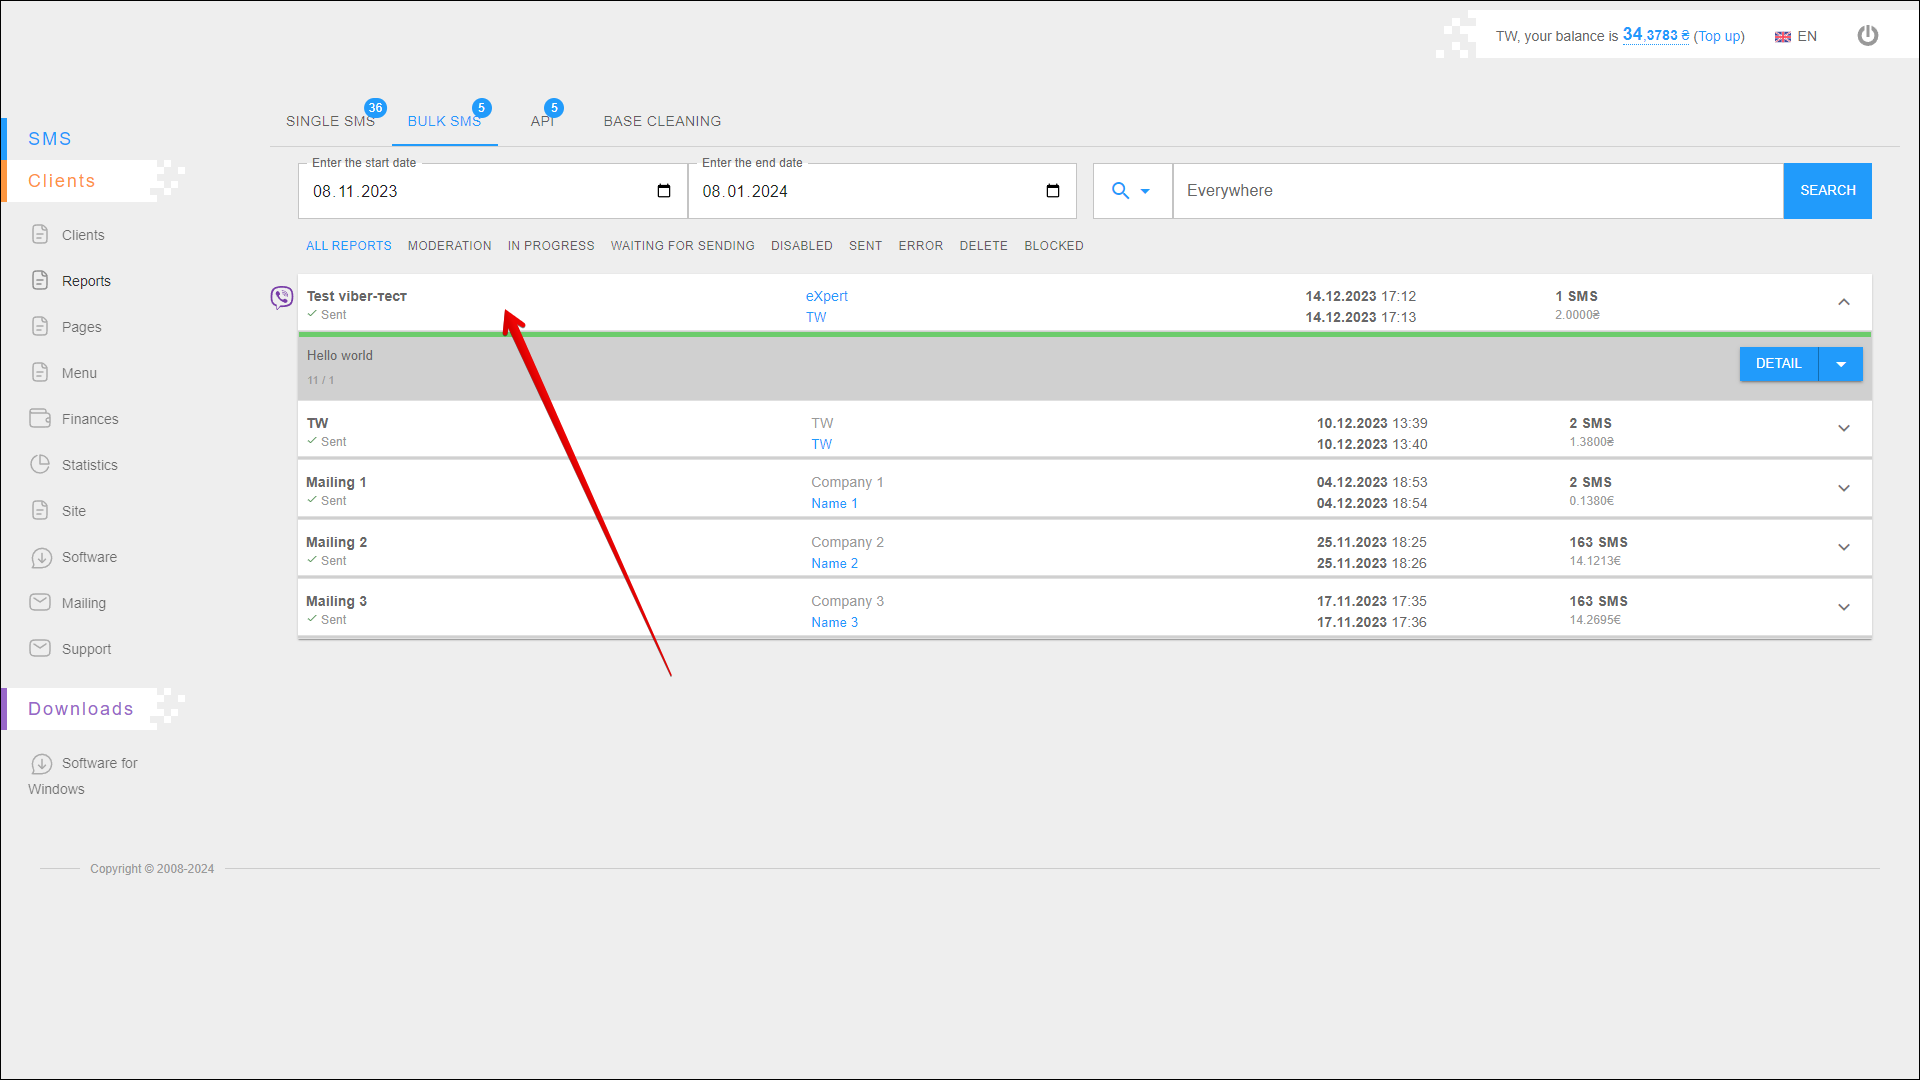This screenshot has height=1080, width=1920.
Task: Open the search scope magnifier dropdown
Action: (x=1131, y=191)
